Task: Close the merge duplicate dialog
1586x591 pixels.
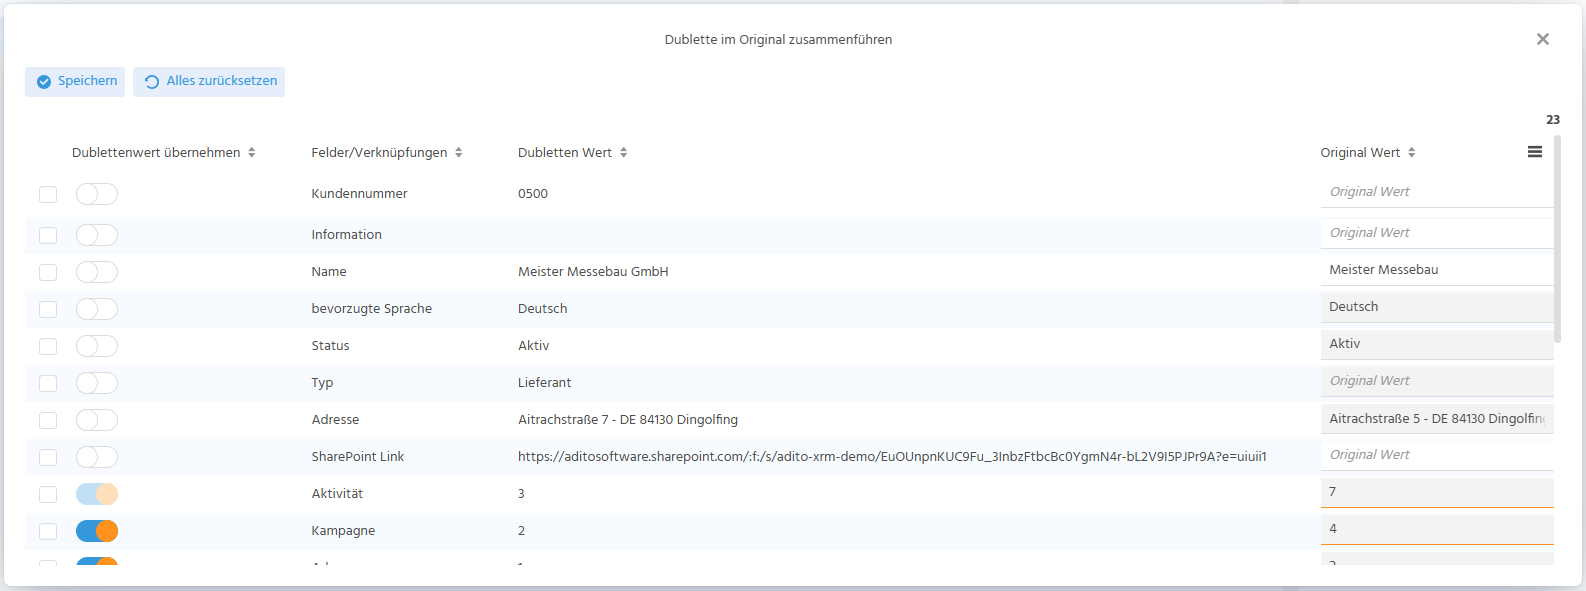Action: click(1542, 39)
